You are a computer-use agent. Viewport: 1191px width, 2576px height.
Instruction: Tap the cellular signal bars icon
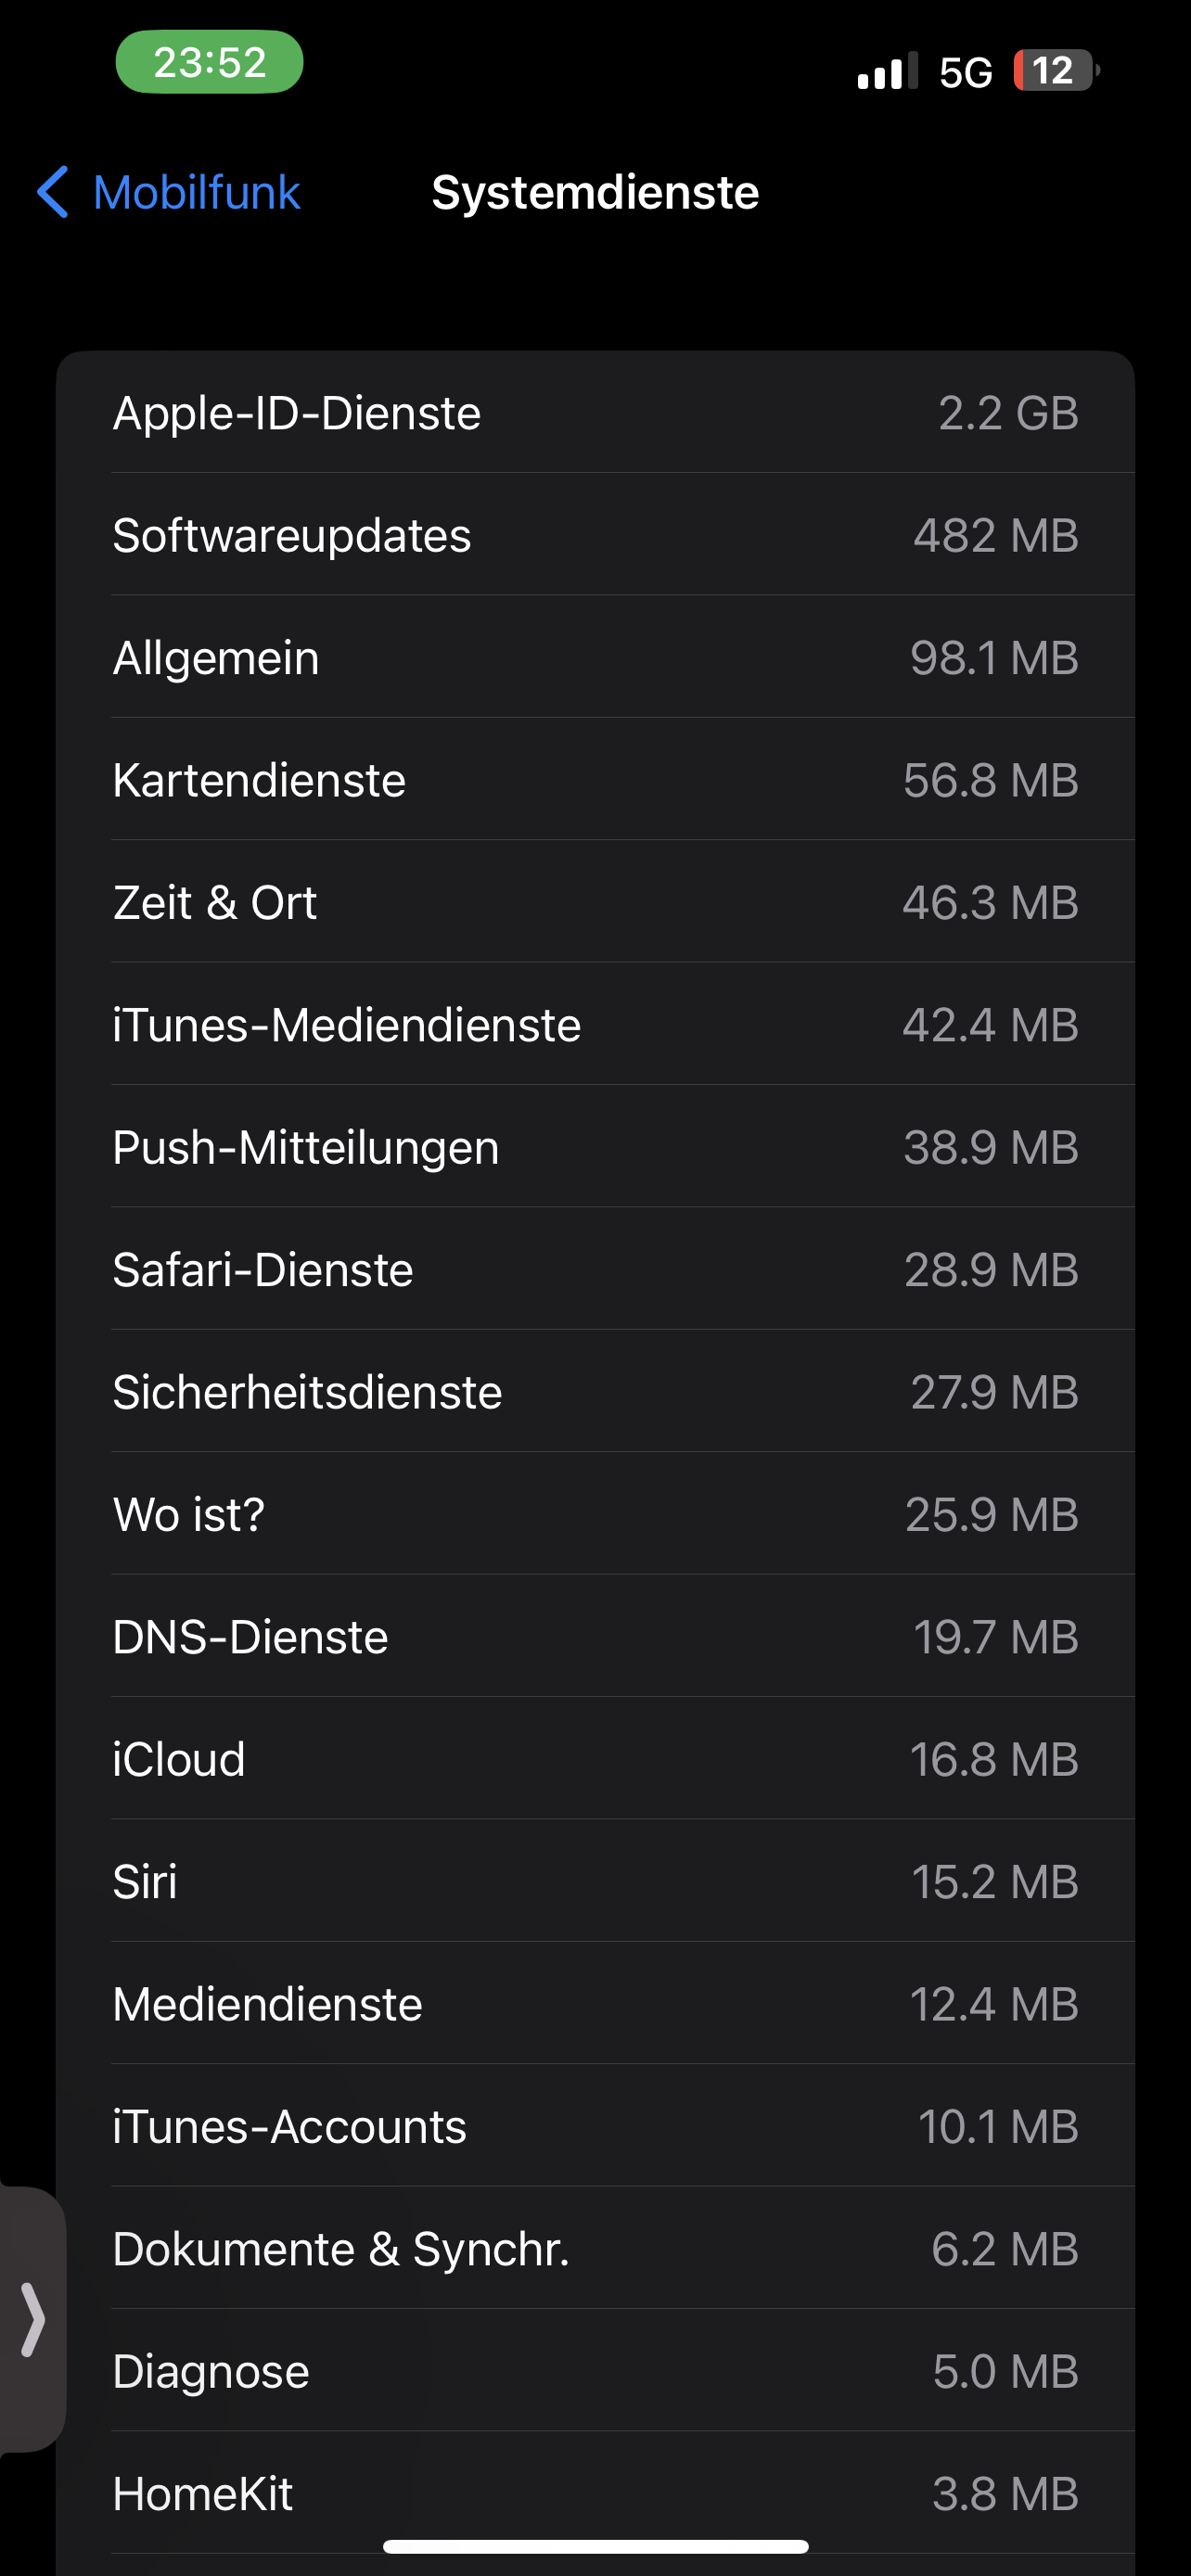[886, 72]
